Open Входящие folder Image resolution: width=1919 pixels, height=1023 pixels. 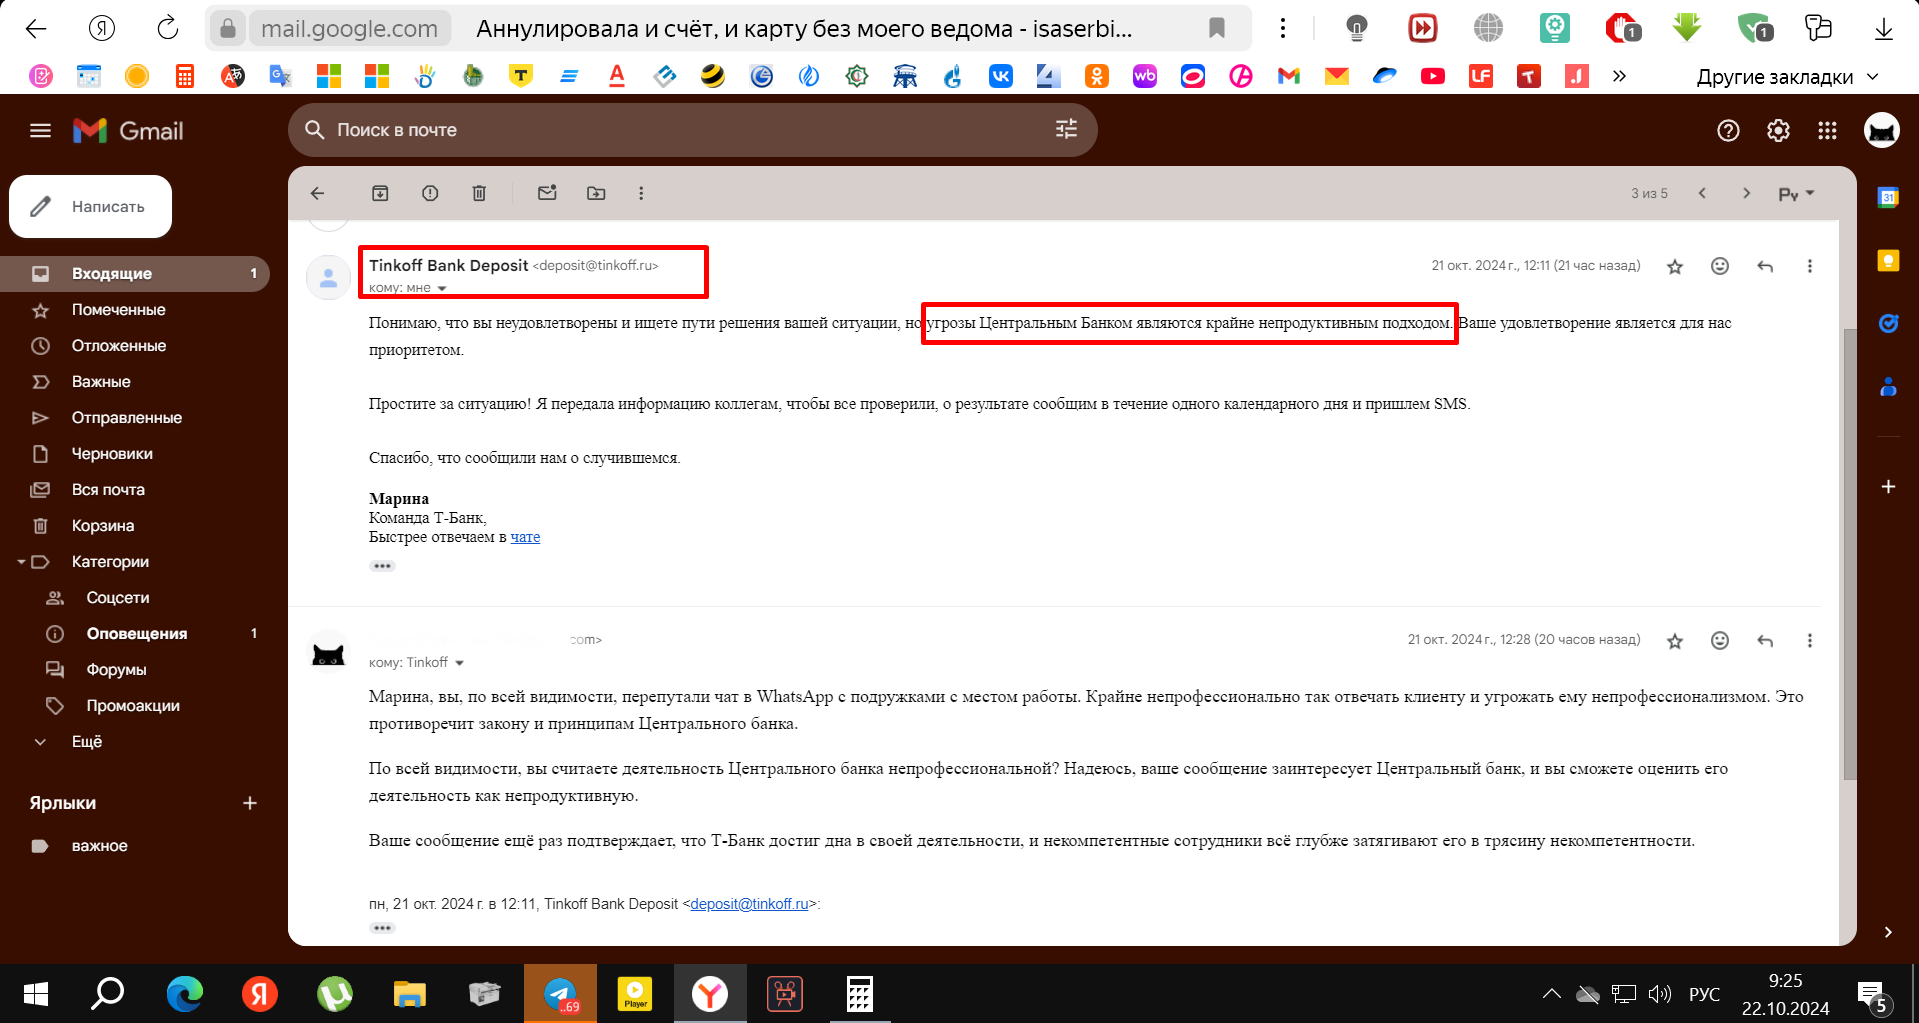(135, 274)
